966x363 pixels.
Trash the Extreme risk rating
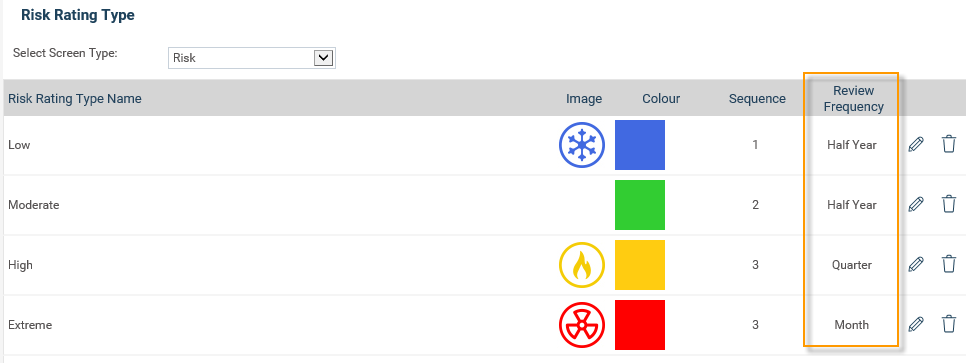coord(949,324)
